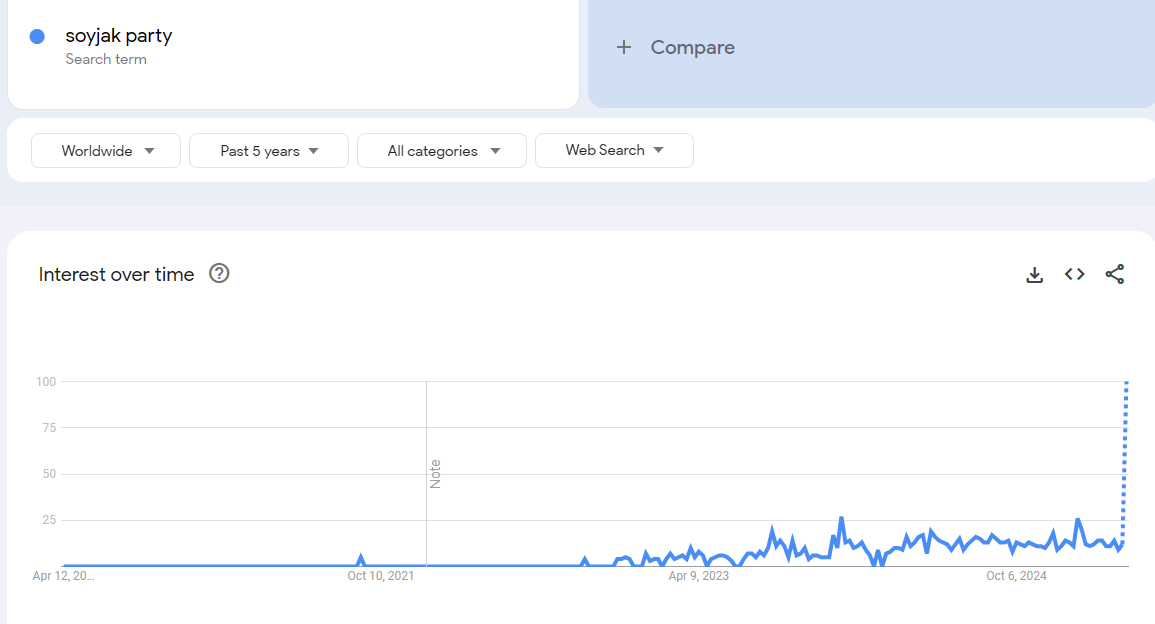Edit the soyjak party search term
This screenshot has width=1155, height=624.
[x=119, y=36]
